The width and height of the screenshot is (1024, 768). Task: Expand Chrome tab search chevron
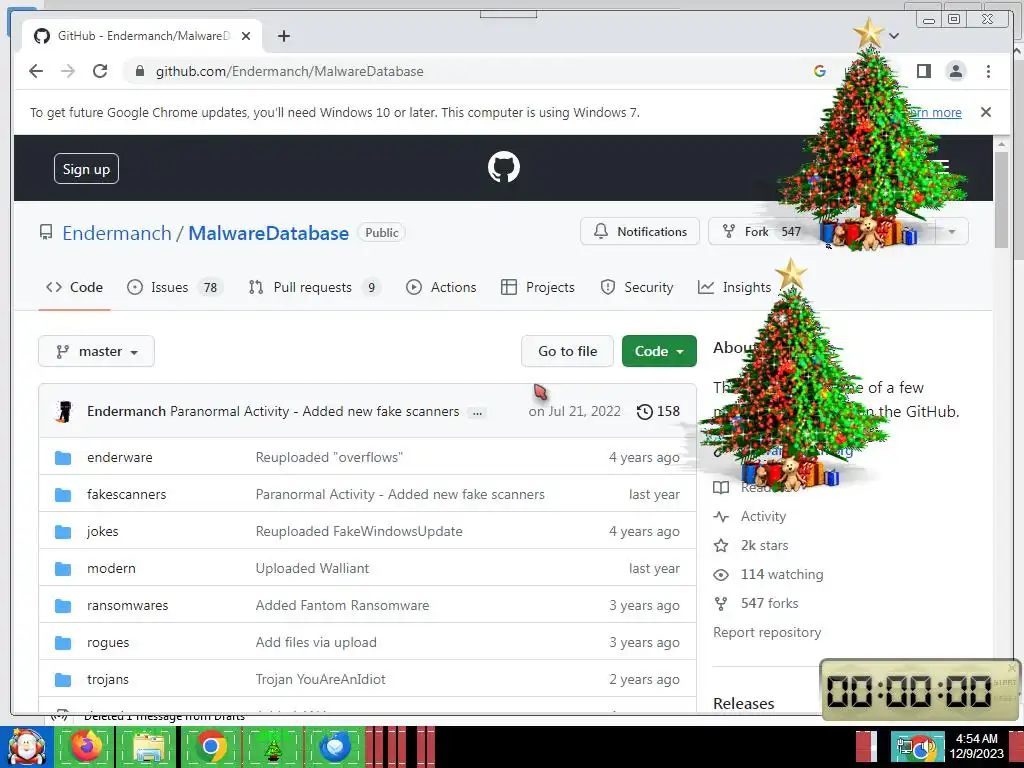tap(894, 36)
